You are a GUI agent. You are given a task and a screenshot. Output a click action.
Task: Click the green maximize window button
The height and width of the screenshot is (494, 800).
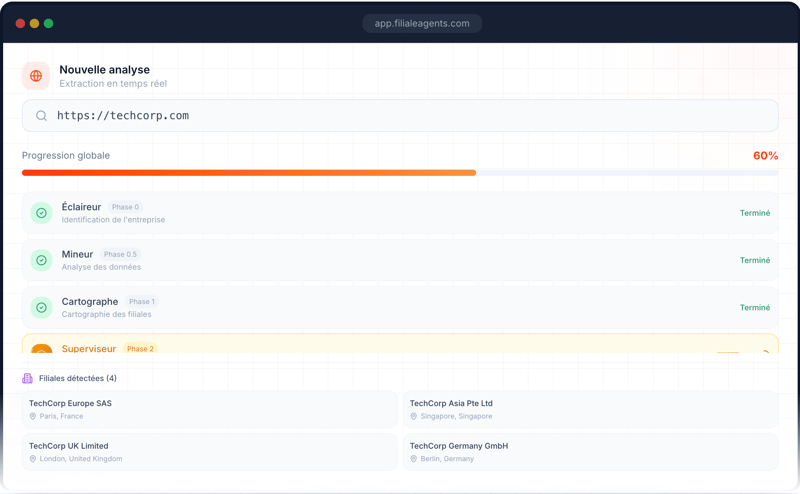click(x=48, y=23)
